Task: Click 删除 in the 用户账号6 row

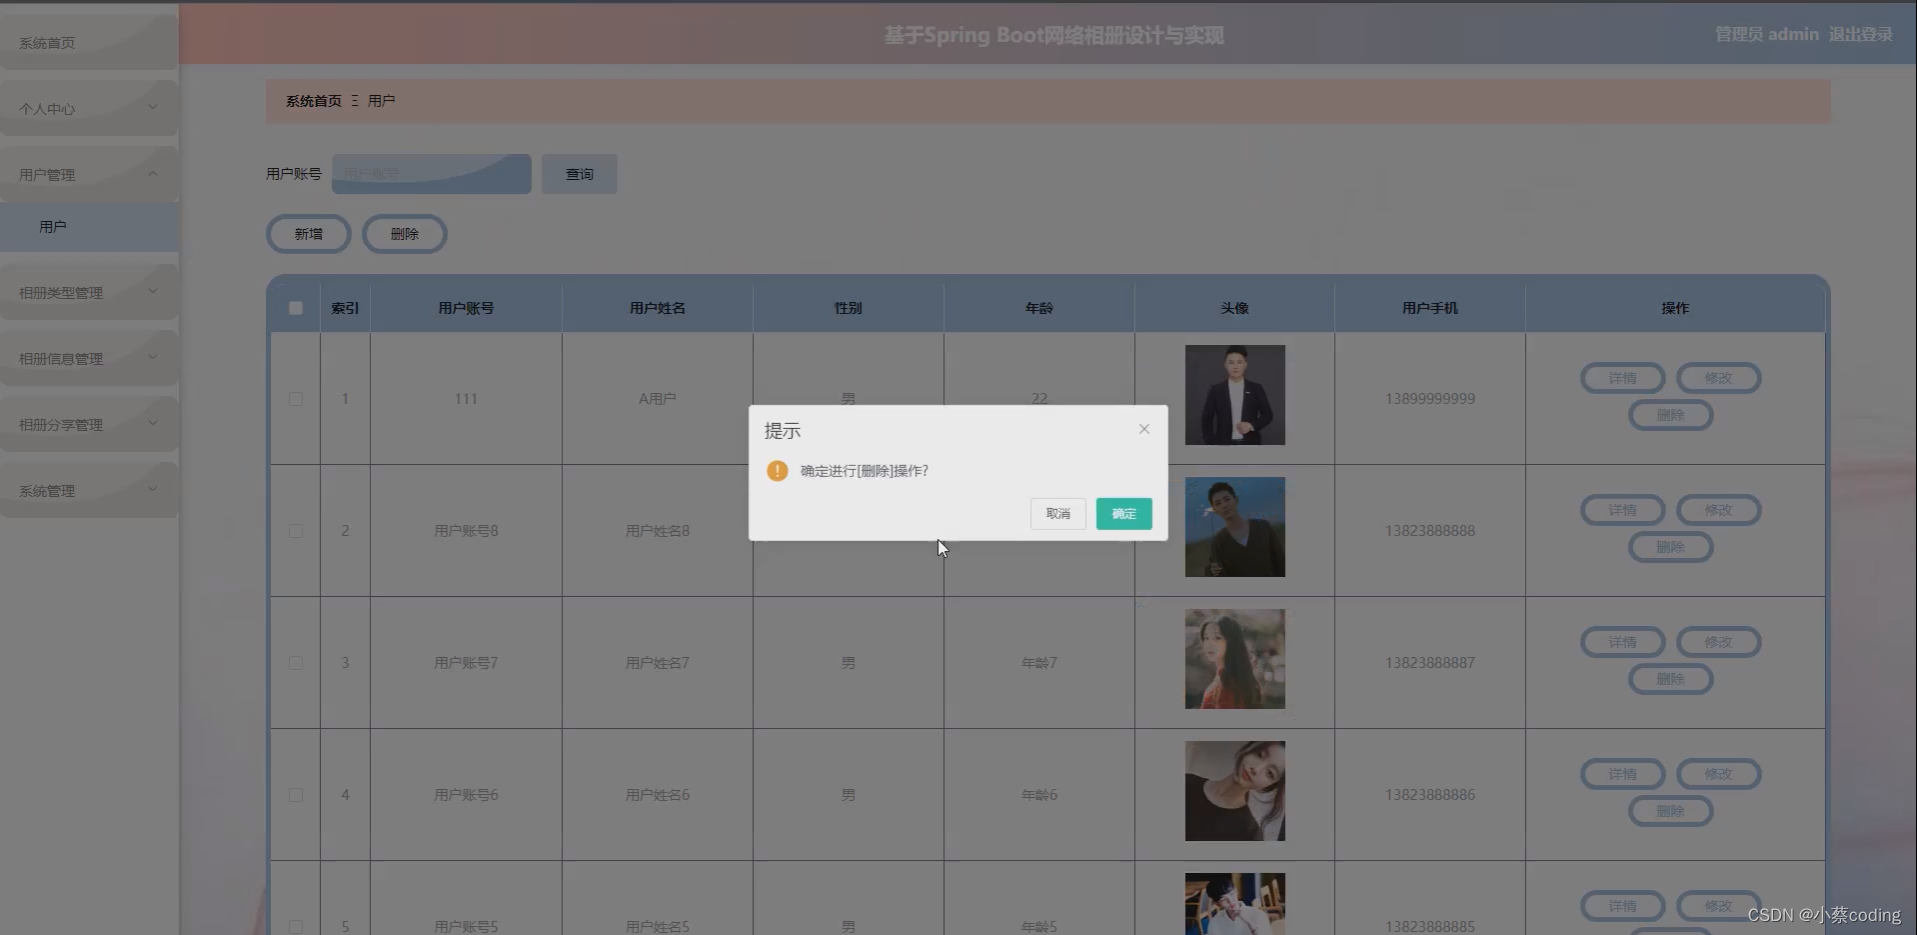Action: 1670,811
